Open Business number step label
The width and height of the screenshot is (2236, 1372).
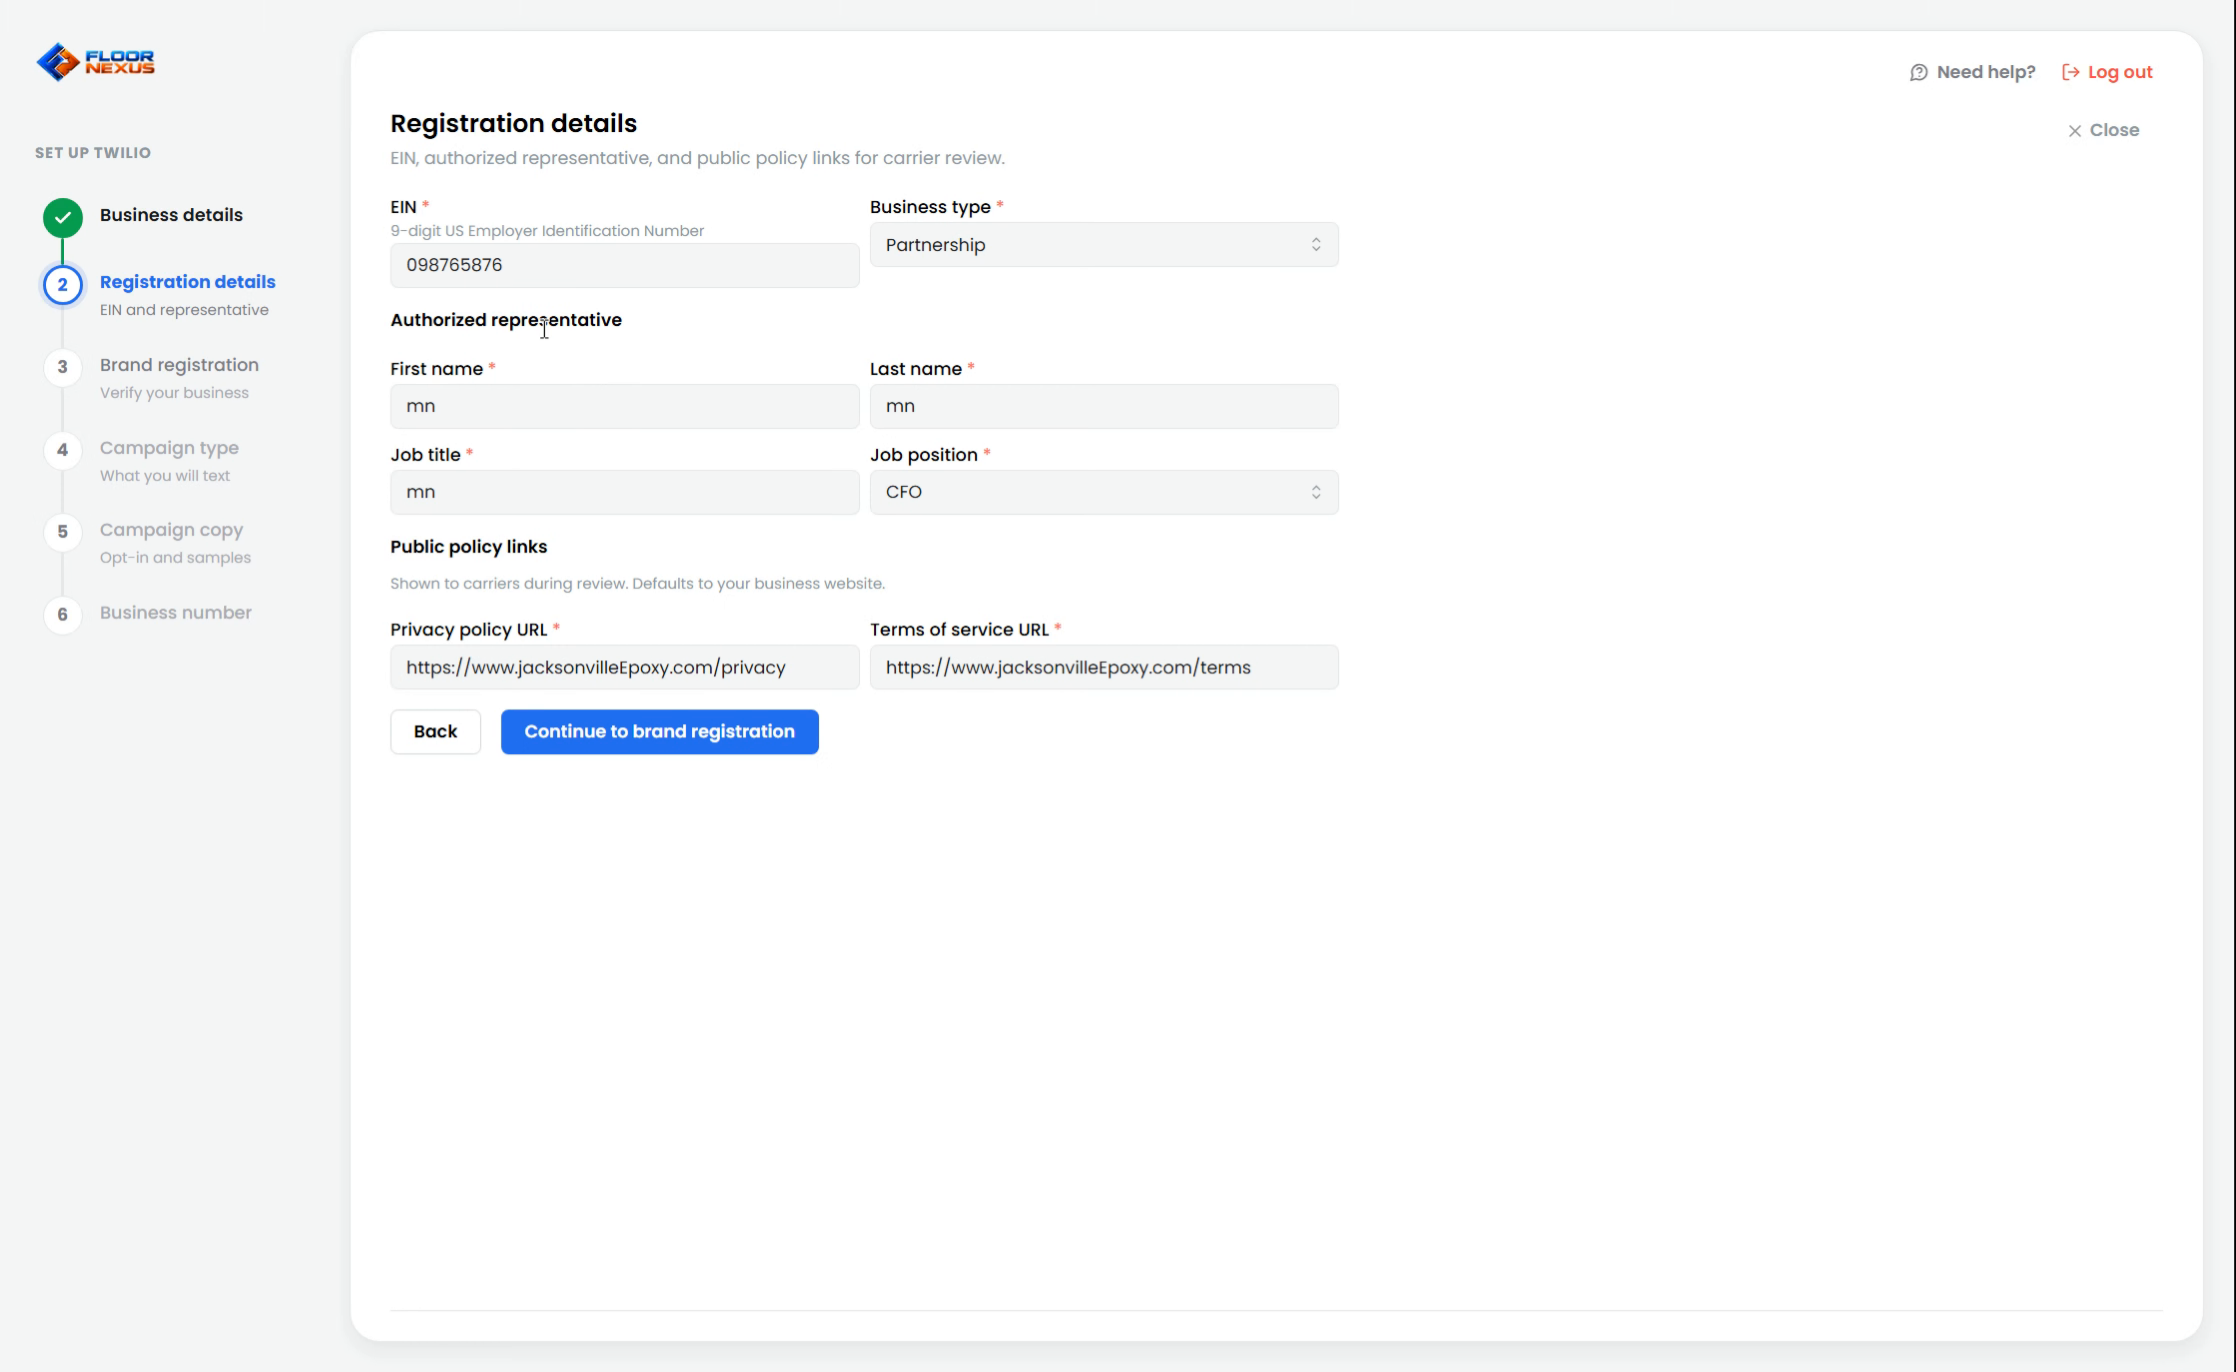pos(176,613)
